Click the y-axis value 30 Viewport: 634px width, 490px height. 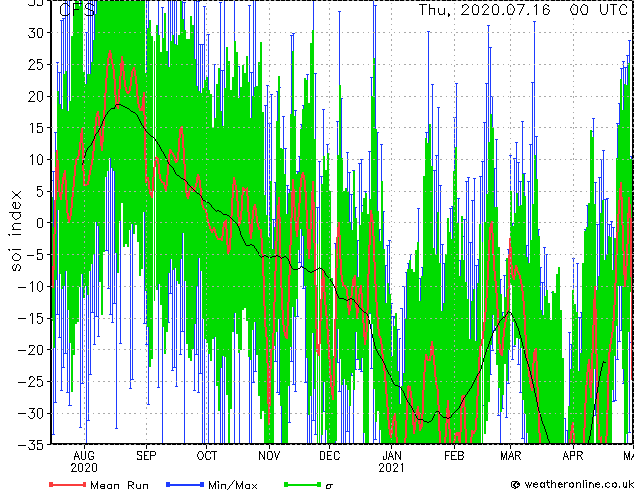(36, 33)
